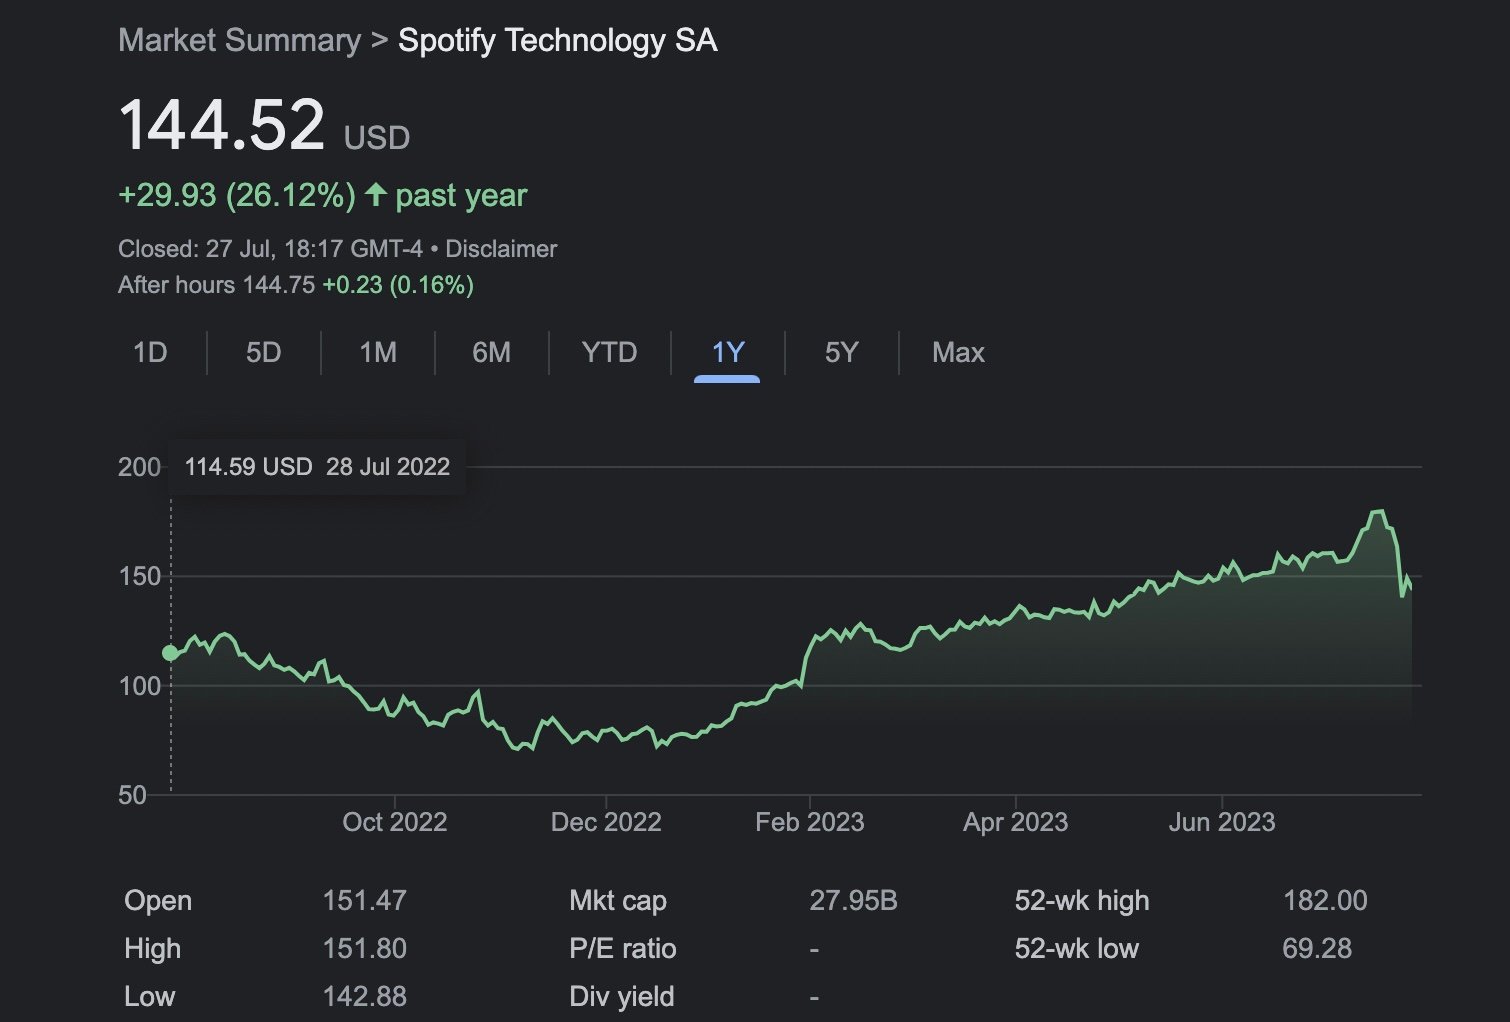Image resolution: width=1510 pixels, height=1022 pixels.
Task: Select the YTD tab
Action: tap(609, 353)
